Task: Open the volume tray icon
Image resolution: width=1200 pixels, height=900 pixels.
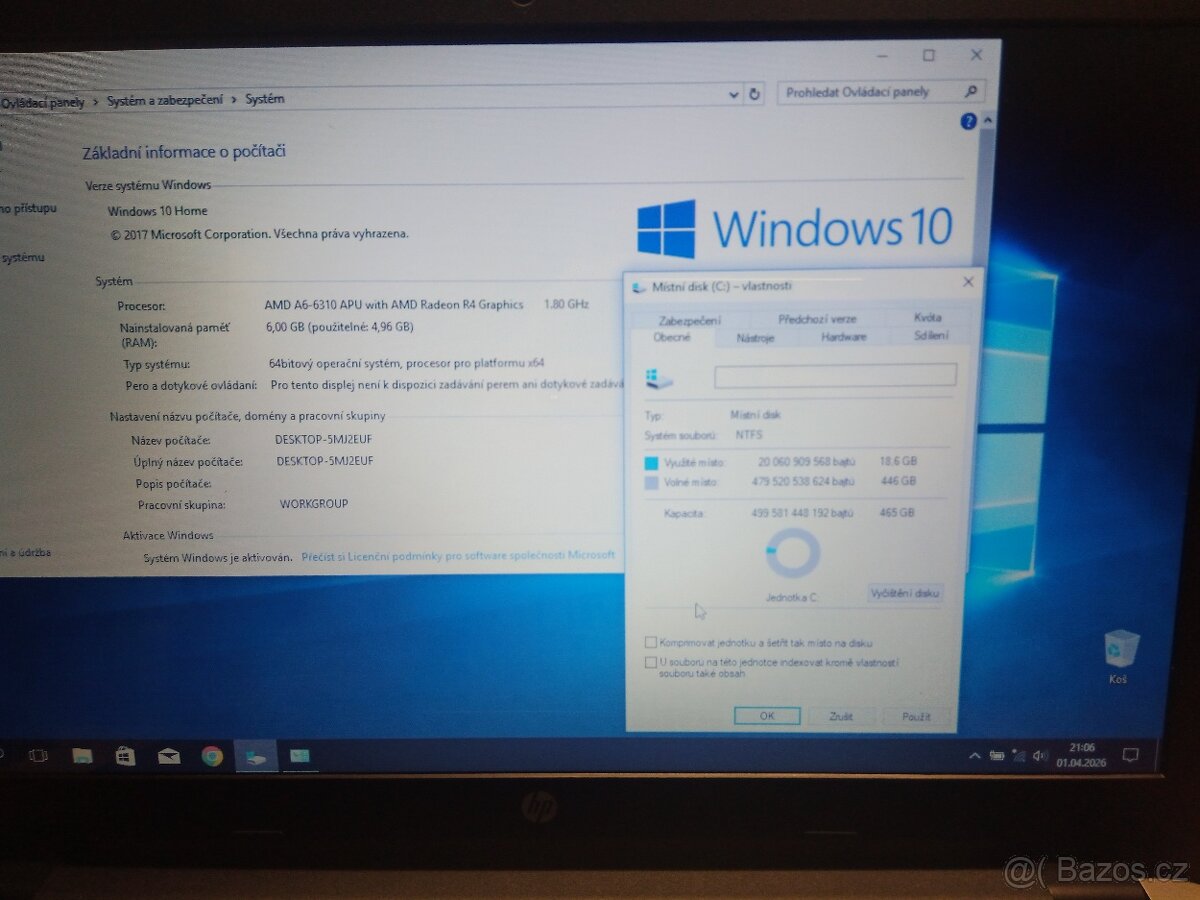Action: tap(1040, 756)
